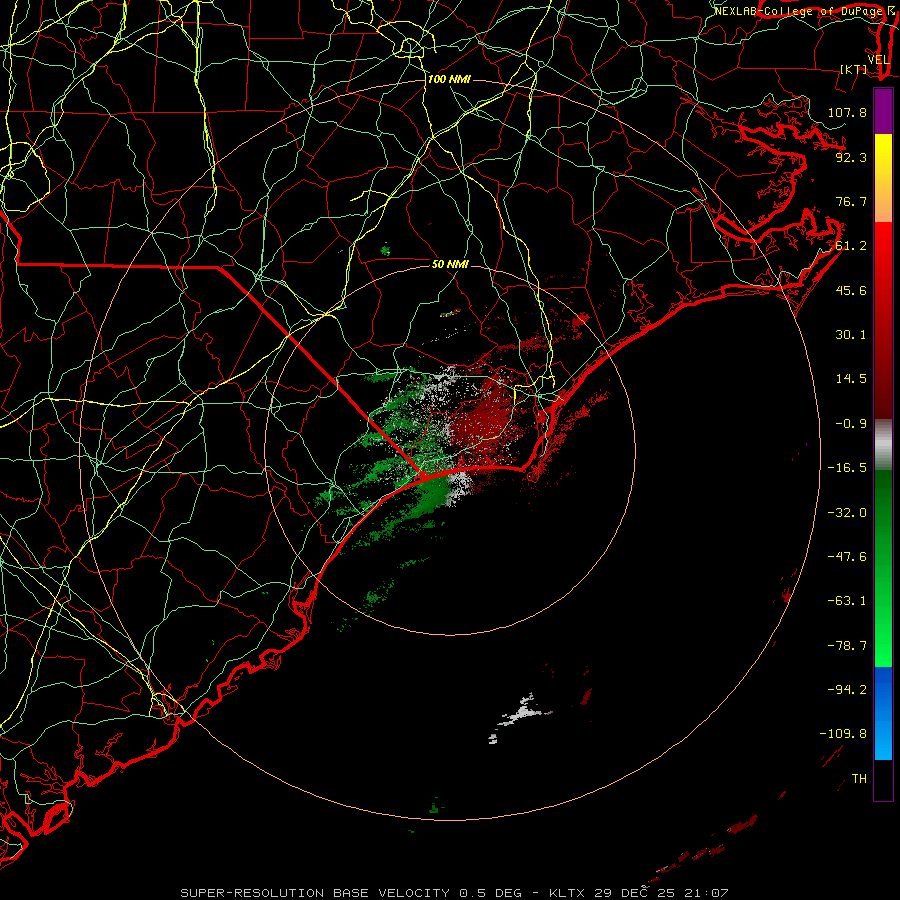Select the 92.3 scale value
The image size is (900, 900).
[851, 157]
